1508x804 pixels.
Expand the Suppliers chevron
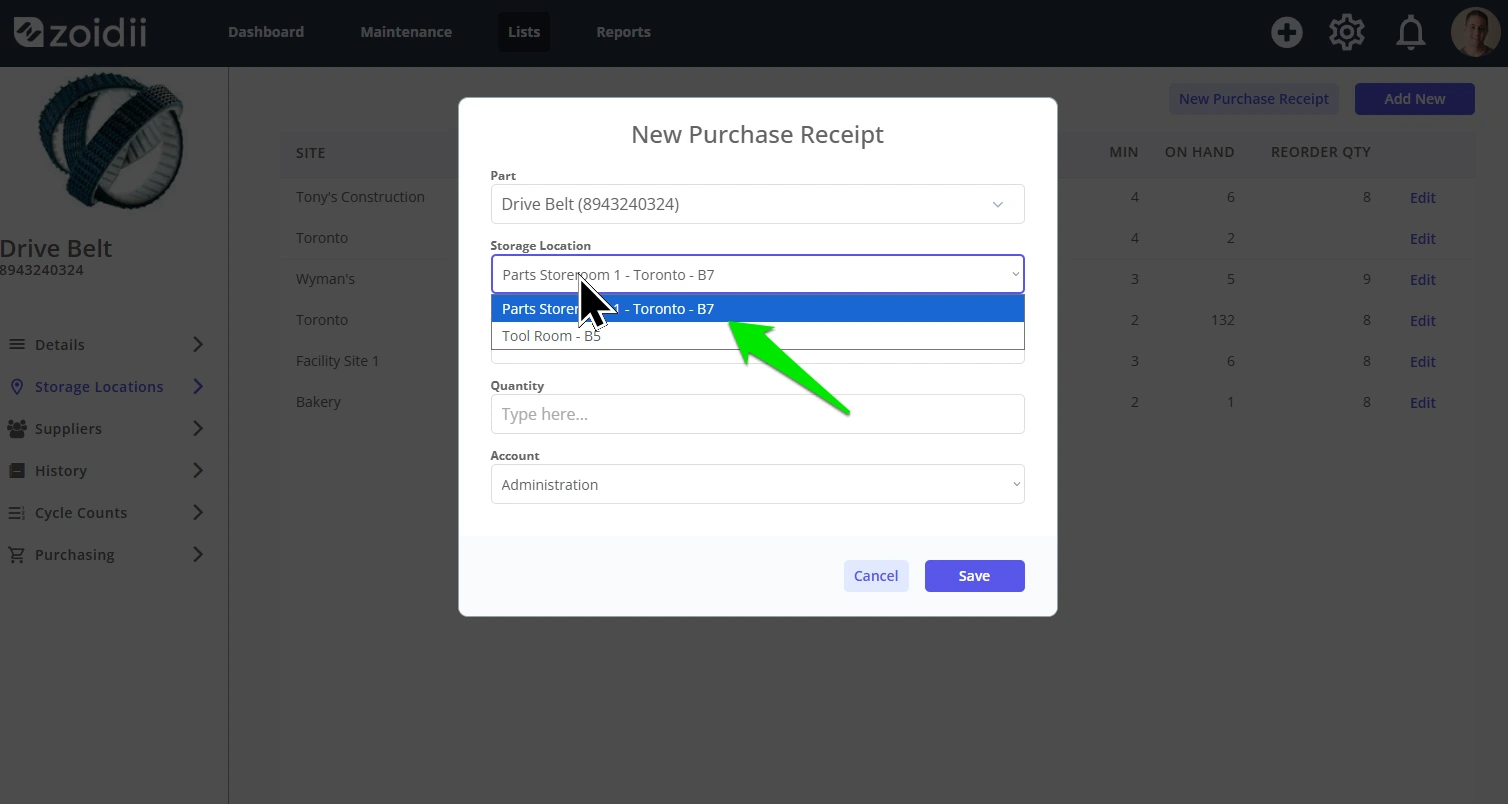coord(198,428)
